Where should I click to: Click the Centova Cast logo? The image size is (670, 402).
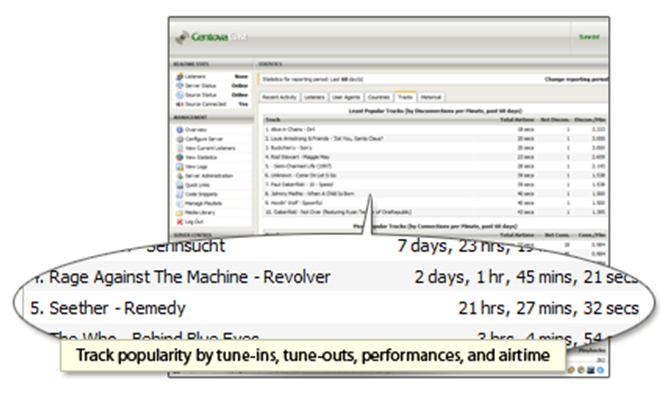point(211,37)
